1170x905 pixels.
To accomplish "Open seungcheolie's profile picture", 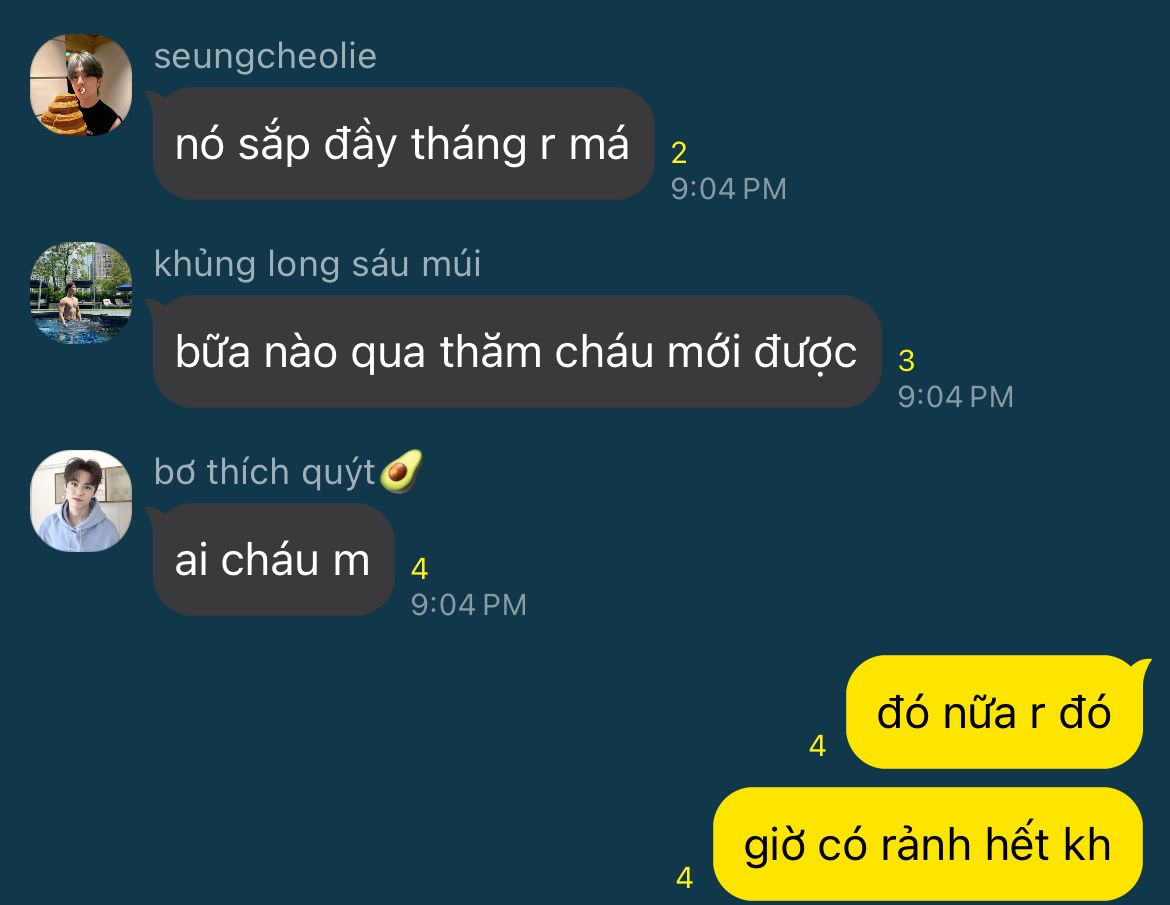I will (x=81, y=85).
